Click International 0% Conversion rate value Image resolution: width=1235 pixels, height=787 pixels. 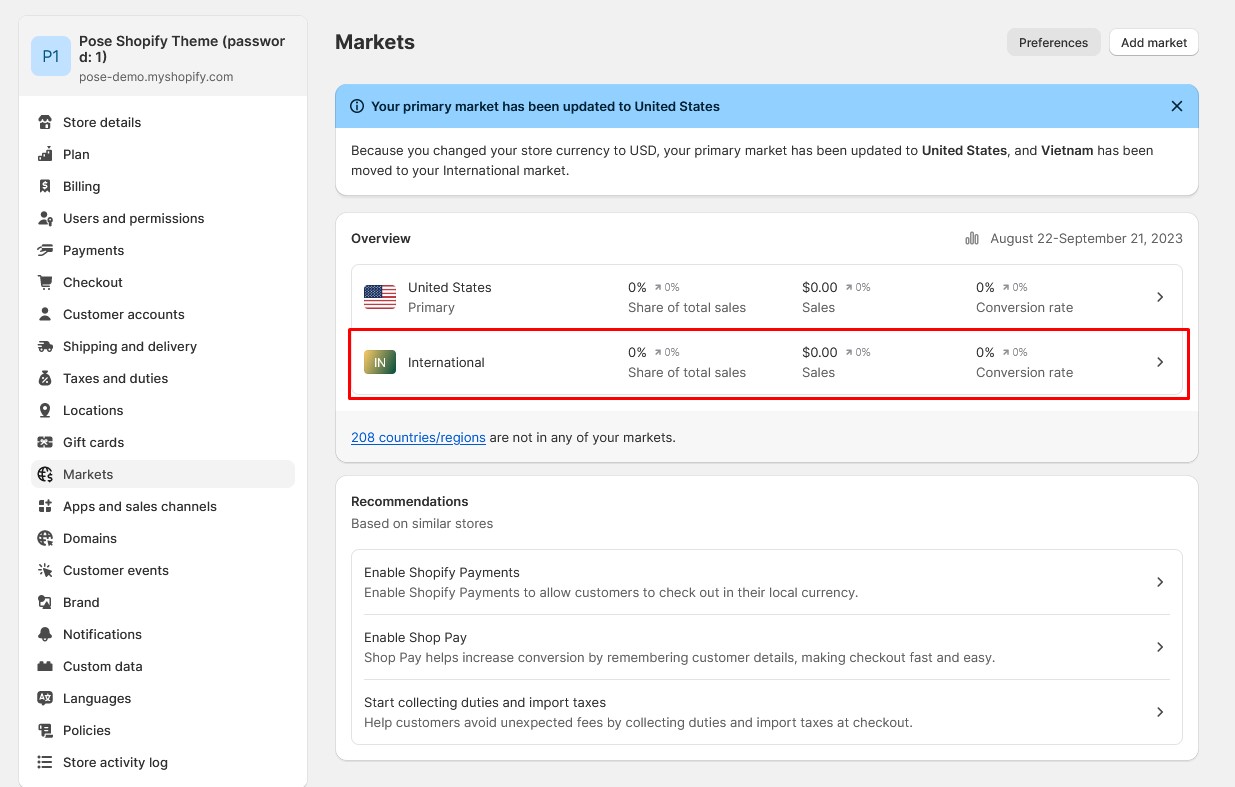tap(985, 352)
